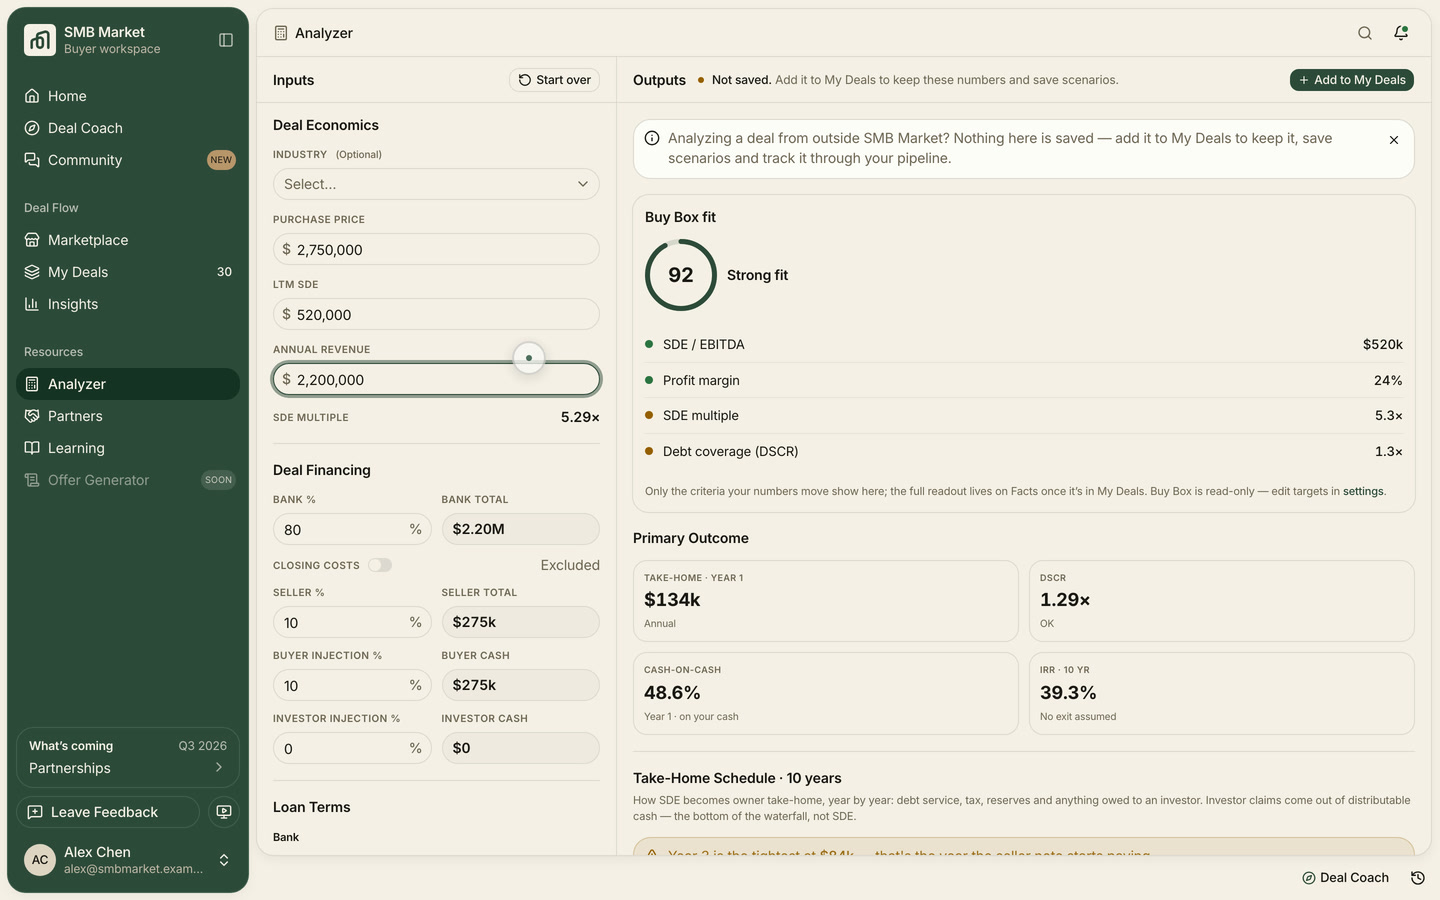
Task: Open Marketplace in Deal Flow
Action: 128,240
